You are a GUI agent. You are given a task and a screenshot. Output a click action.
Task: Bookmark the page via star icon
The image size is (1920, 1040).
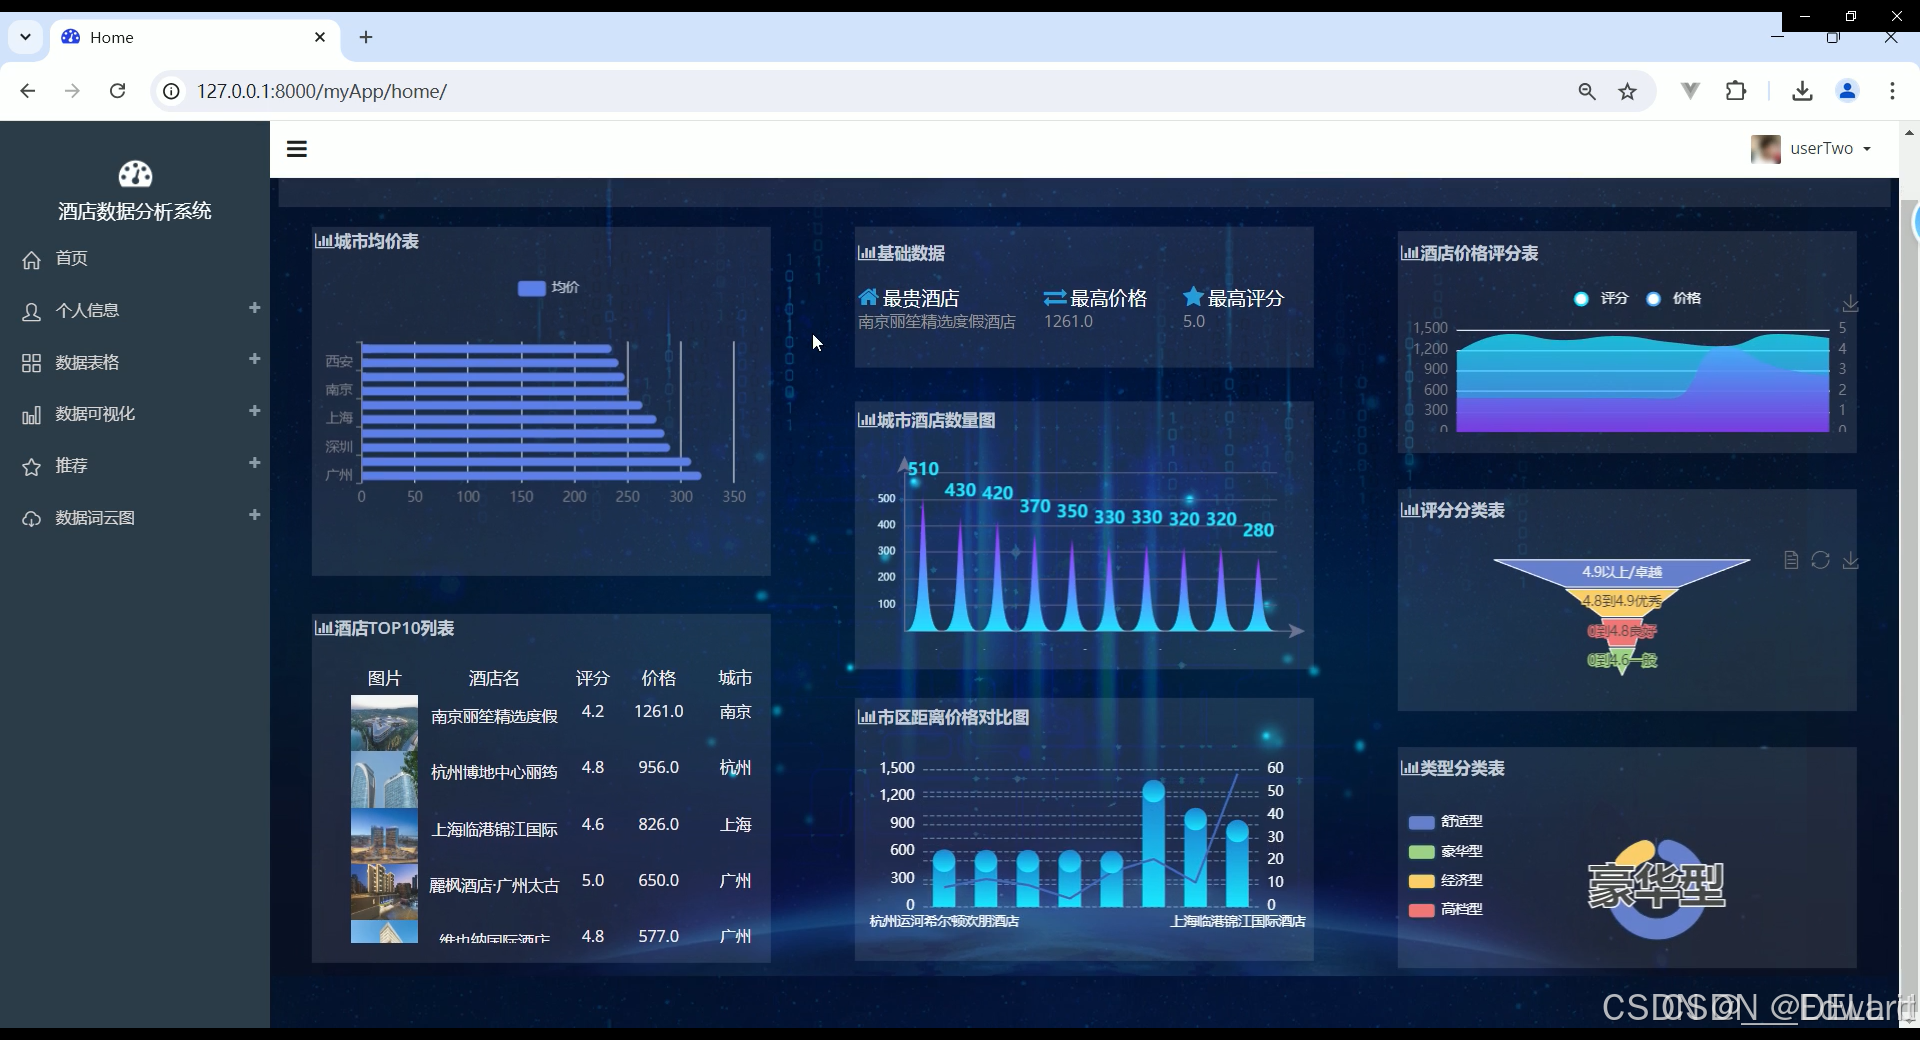pos(1628,91)
